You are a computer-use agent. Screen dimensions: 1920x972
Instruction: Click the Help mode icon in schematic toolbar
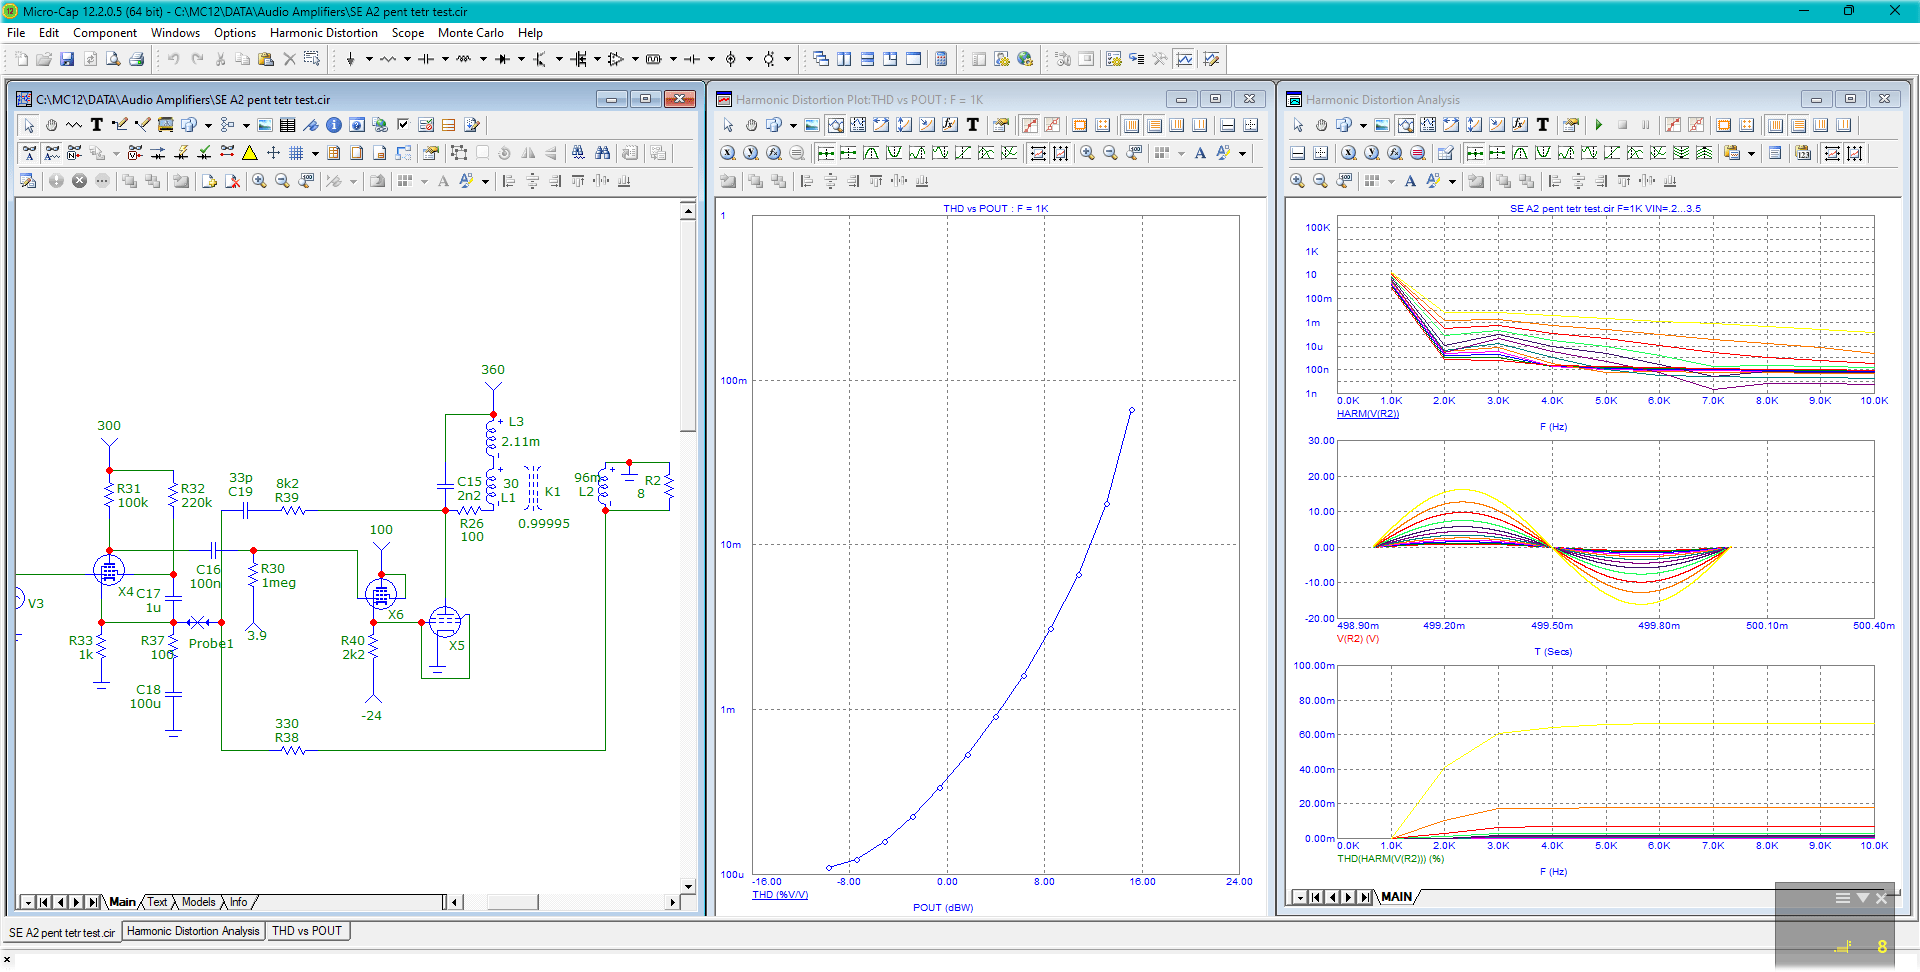(357, 125)
